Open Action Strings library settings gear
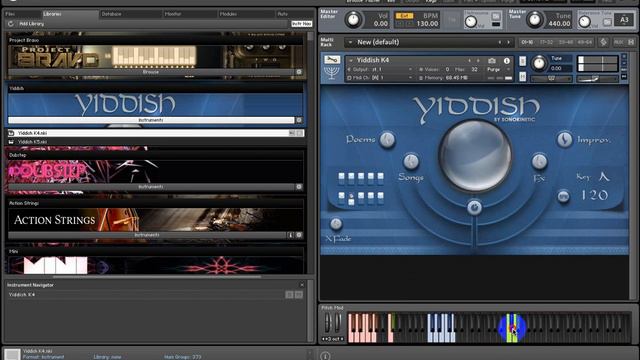 click(299, 235)
